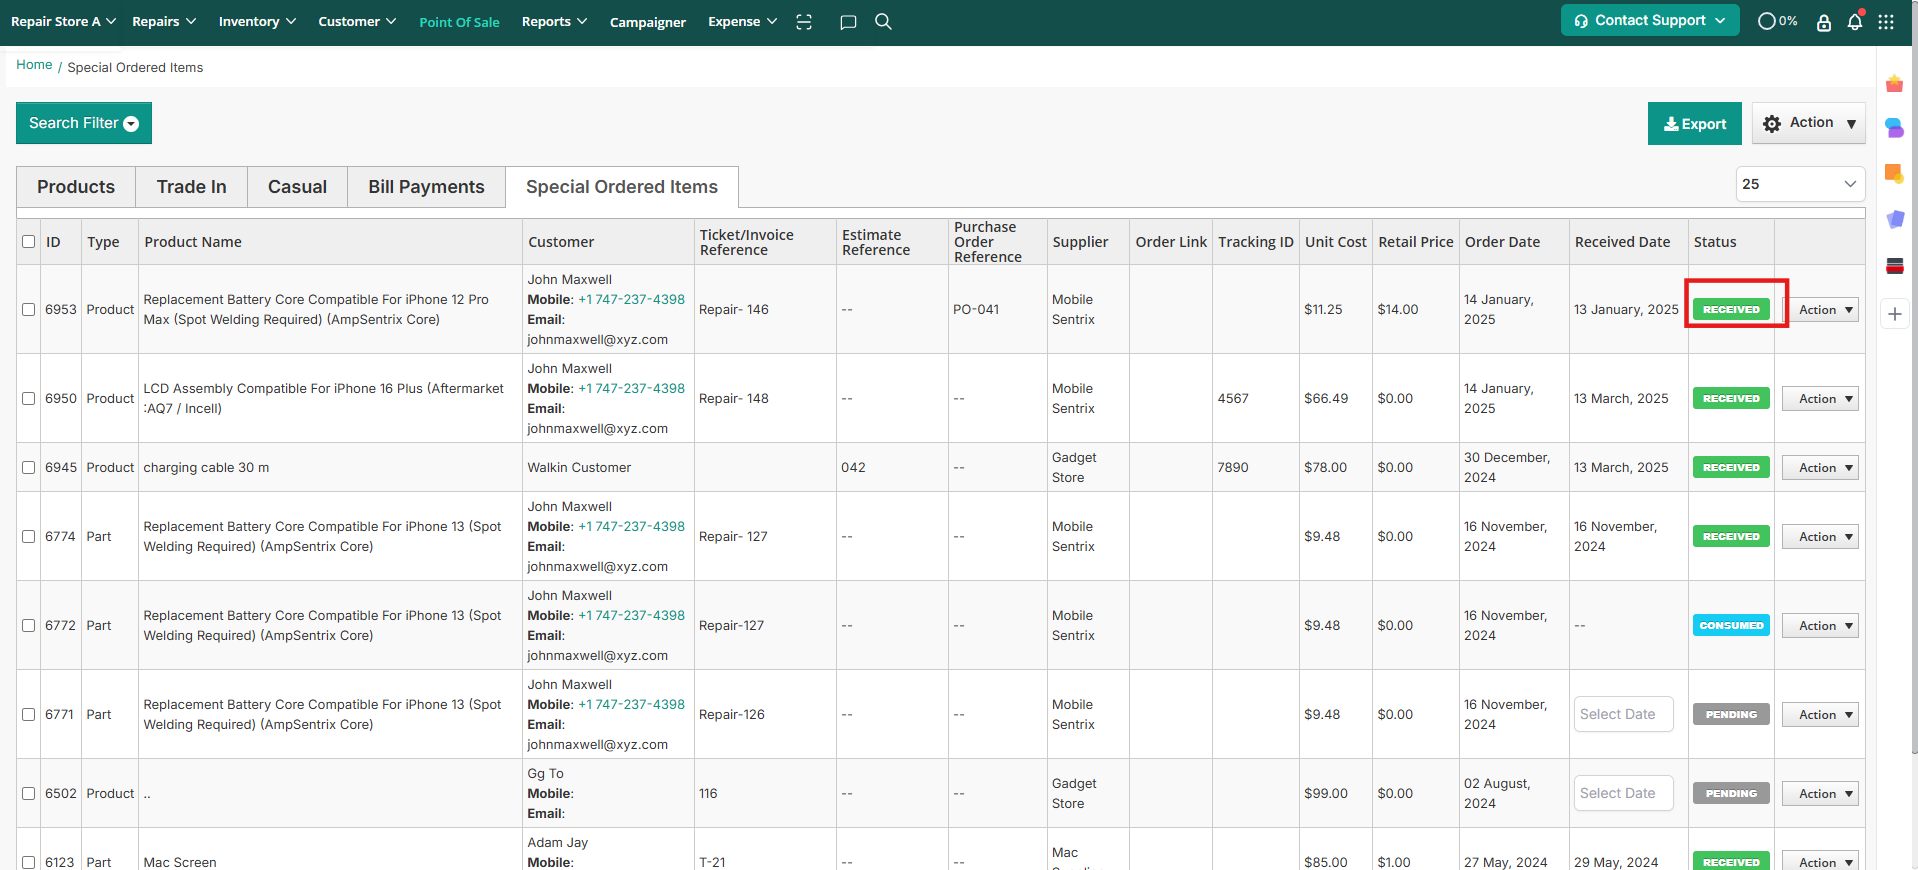Open the Expense menu
Screen dimensions: 1918x870
[x=742, y=22]
